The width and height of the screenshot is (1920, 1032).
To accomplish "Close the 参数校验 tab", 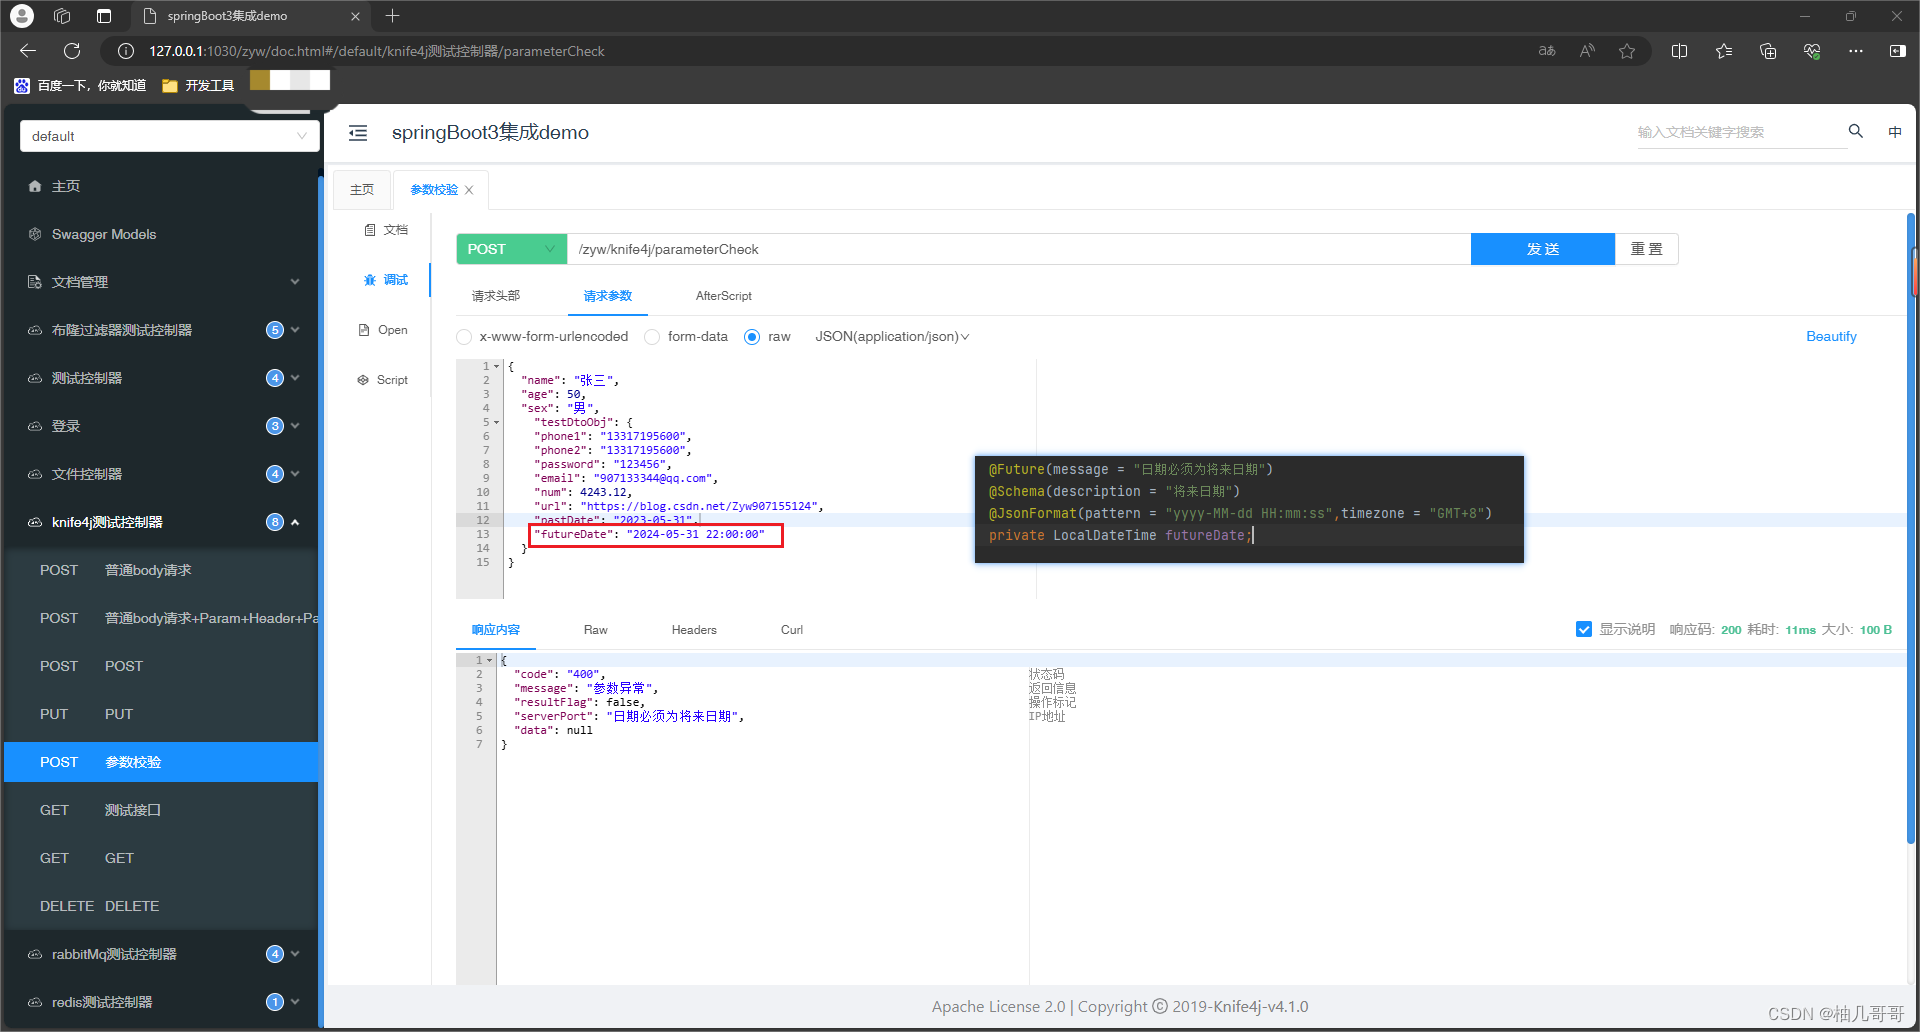I will [x=469, y=190].
